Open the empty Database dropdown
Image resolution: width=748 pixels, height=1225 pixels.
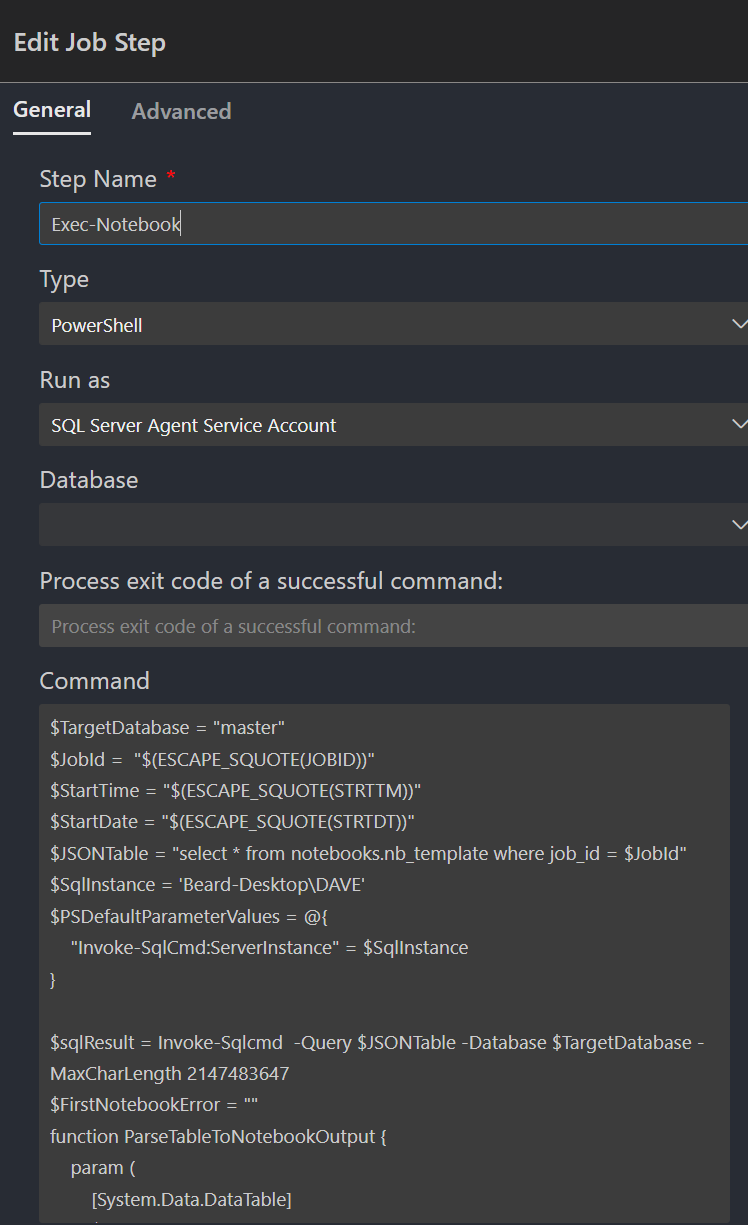(x=390, y=525)
